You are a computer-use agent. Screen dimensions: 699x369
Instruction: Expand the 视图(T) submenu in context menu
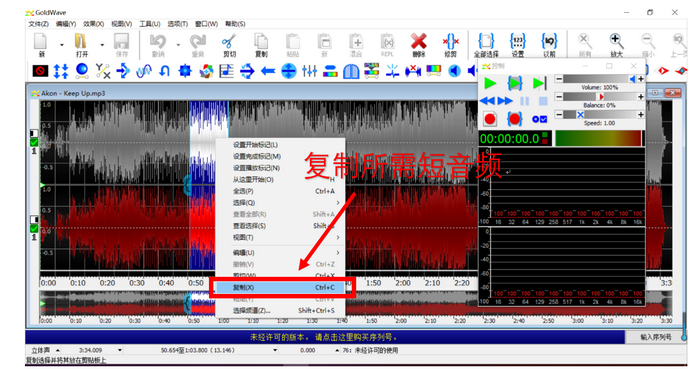tap(337, 238)
